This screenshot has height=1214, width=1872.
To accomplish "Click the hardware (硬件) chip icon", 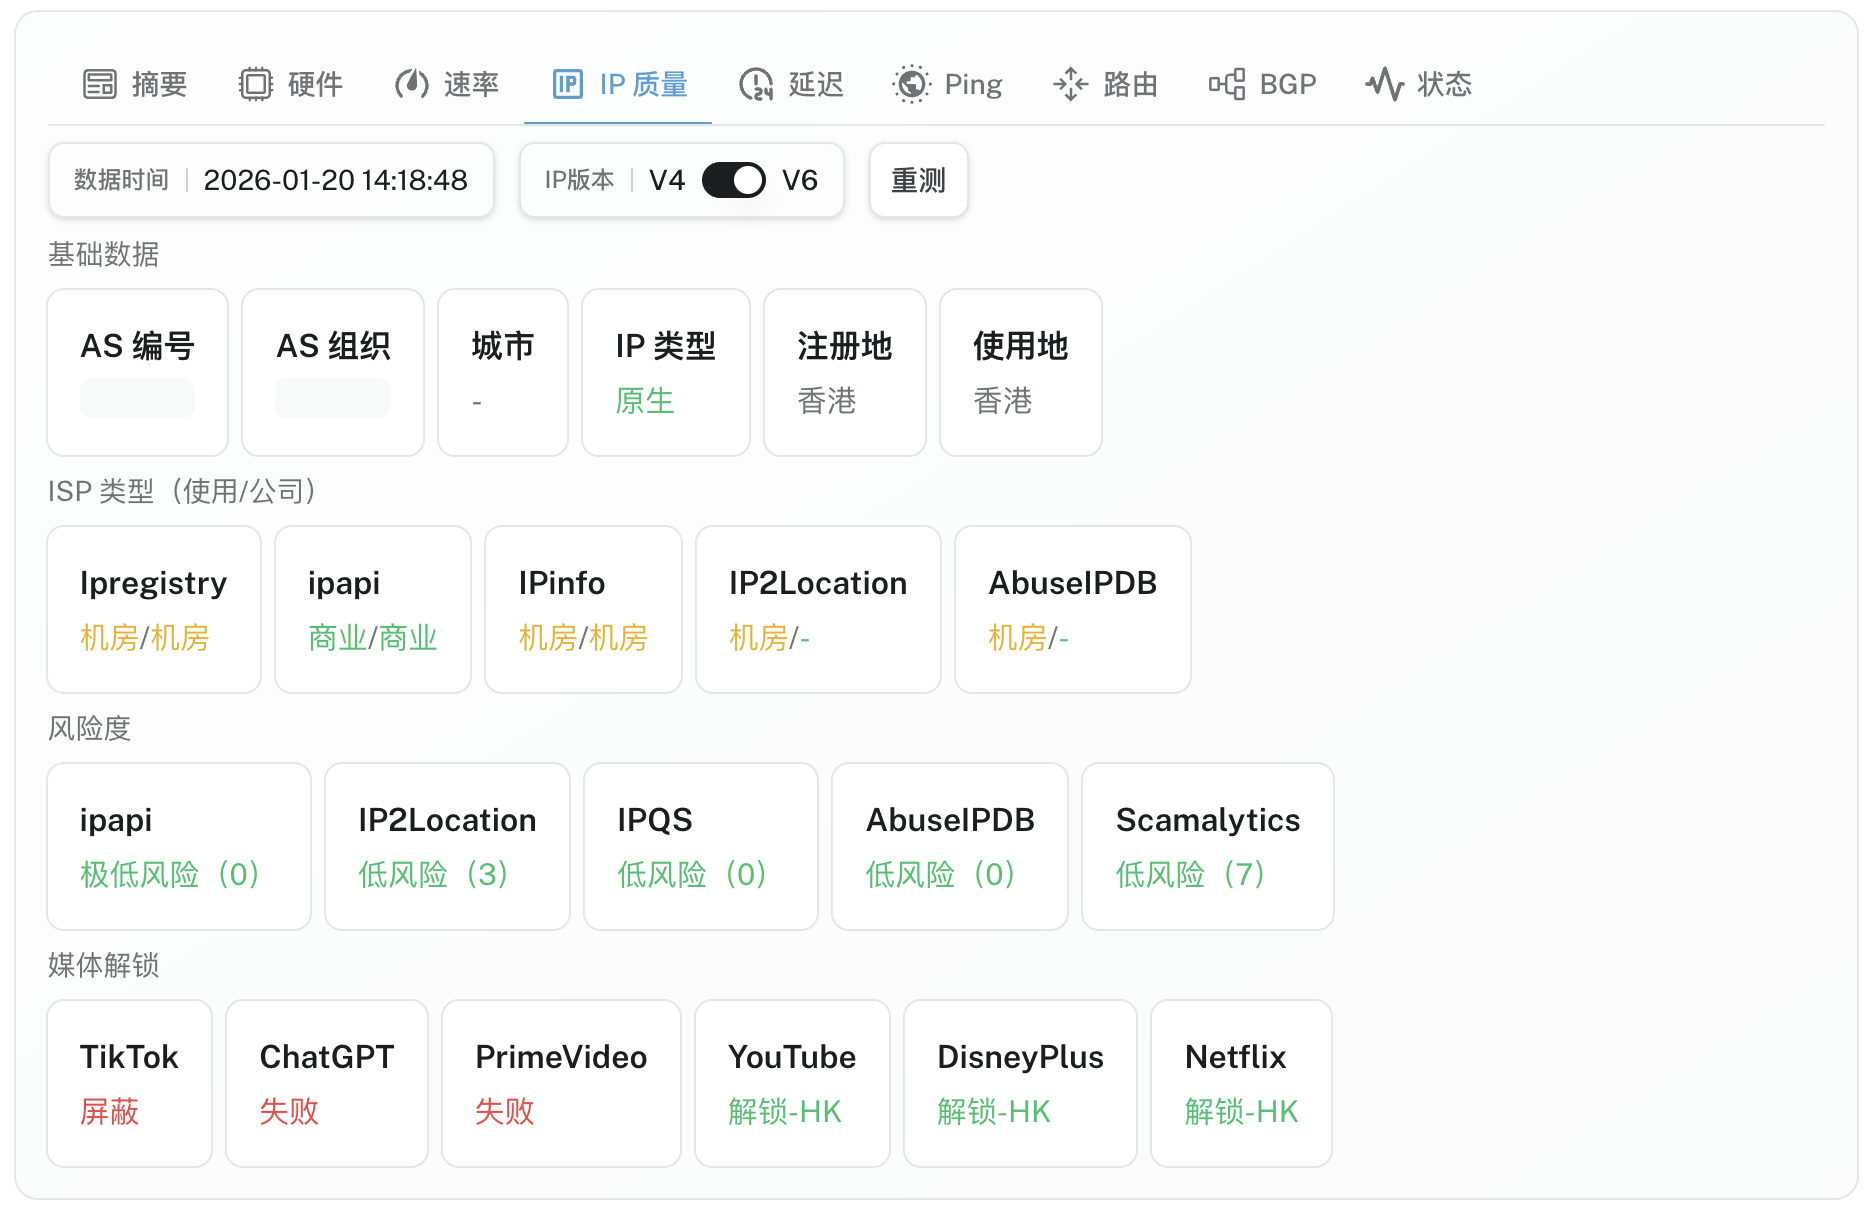I will (256, 84).
